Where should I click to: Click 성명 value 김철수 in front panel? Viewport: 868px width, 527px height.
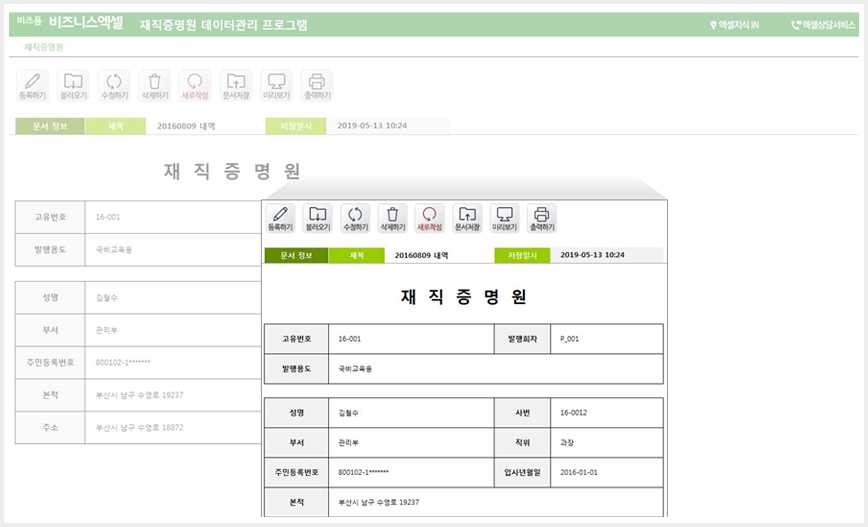[x=348, y=413]
